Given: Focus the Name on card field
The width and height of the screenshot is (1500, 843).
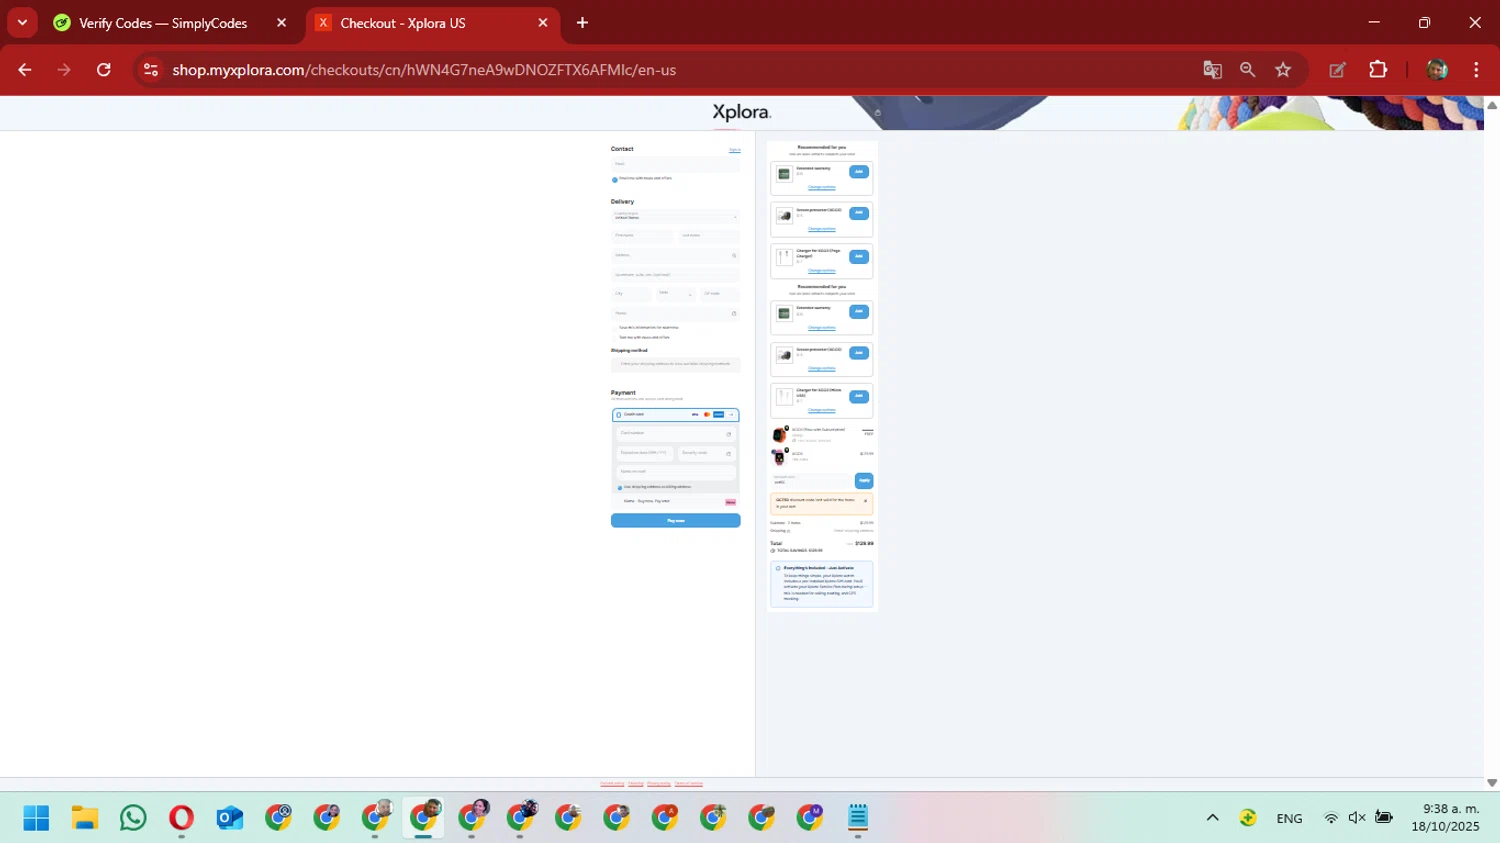Looking at the screenshot, I should pos(675,472).
